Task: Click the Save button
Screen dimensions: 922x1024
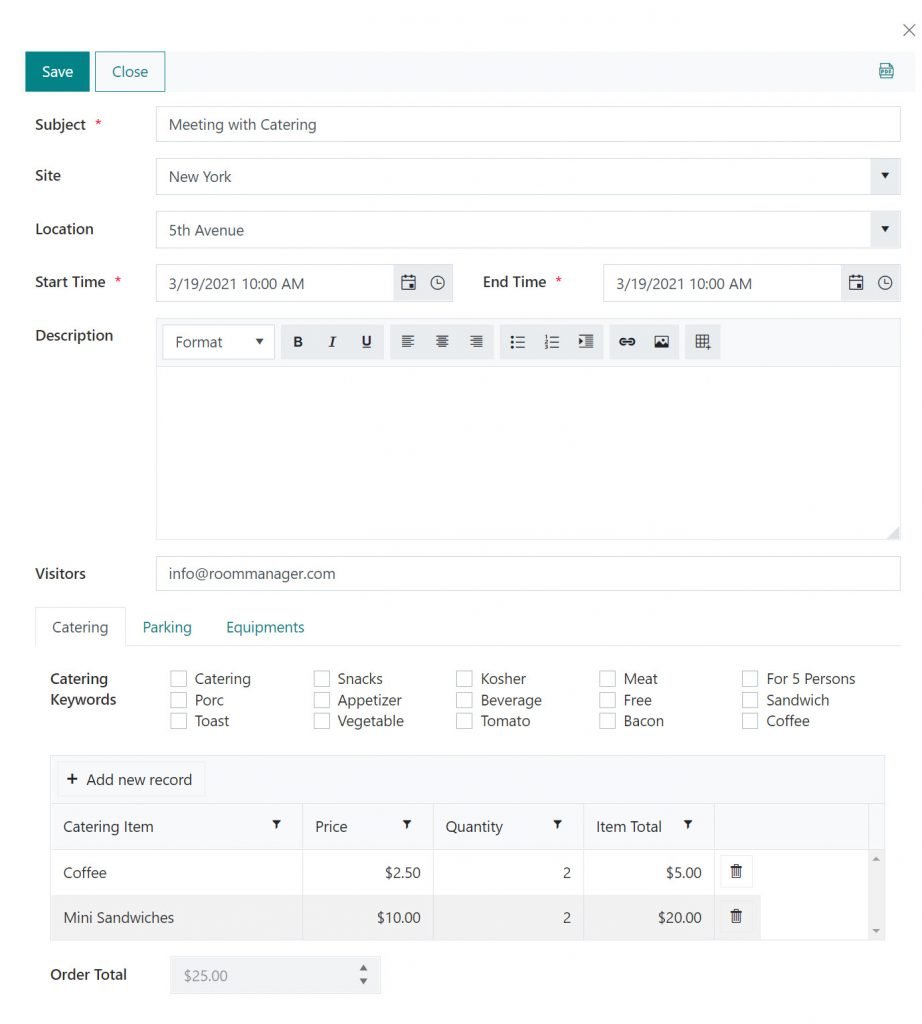Action: pyautogui.click(x=57, y=72)
